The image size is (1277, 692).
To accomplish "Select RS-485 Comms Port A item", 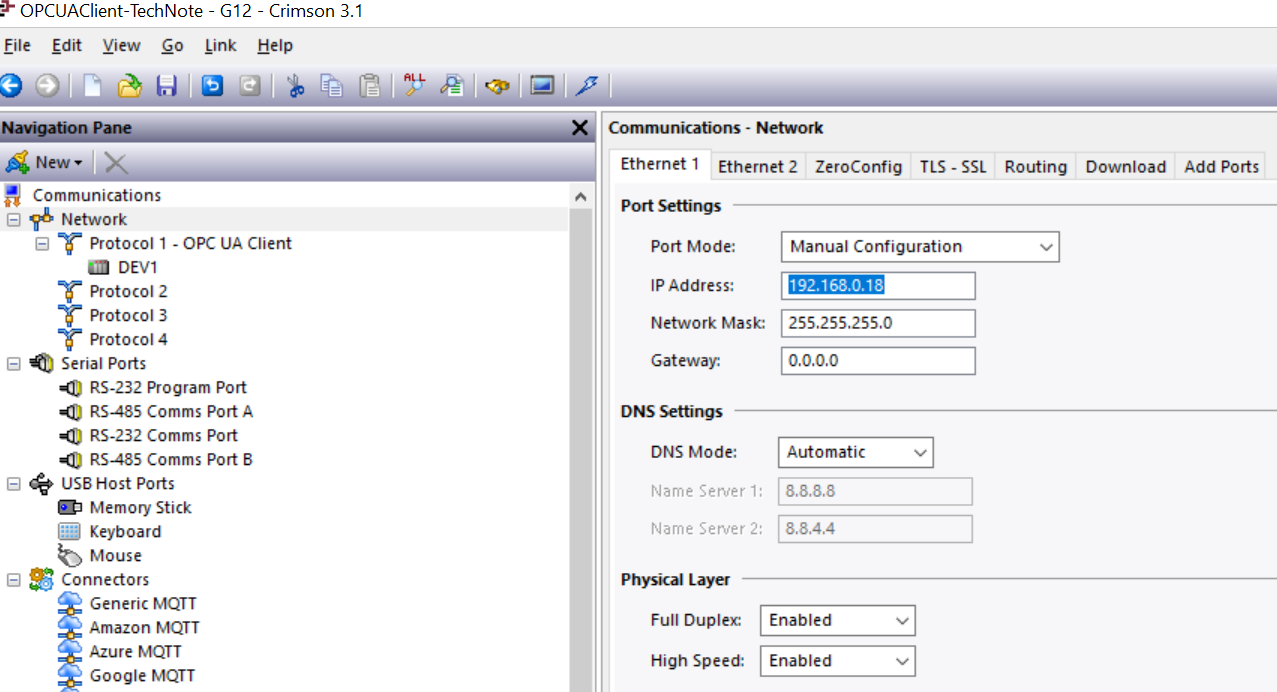I will click(x=171, y=411).
